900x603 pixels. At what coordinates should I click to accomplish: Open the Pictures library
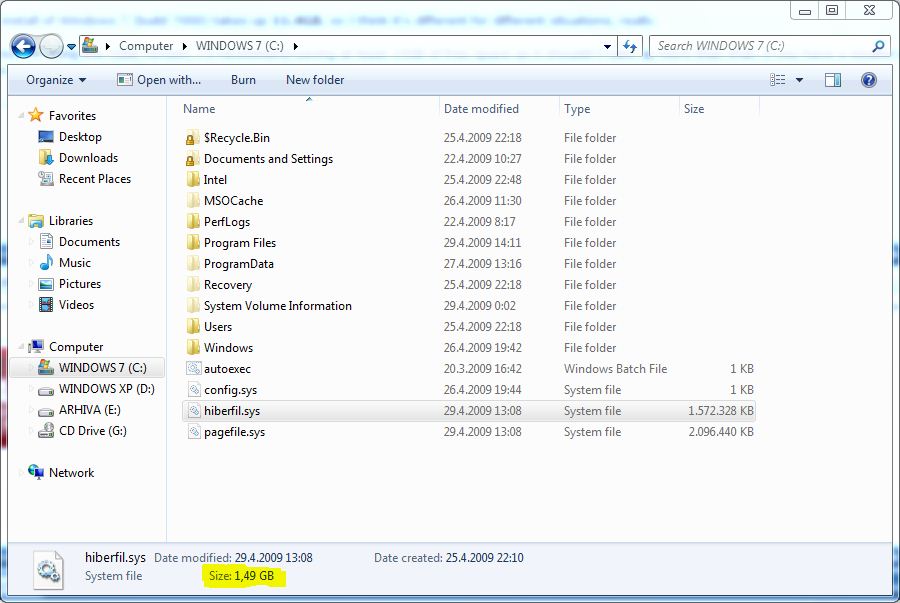80,284
